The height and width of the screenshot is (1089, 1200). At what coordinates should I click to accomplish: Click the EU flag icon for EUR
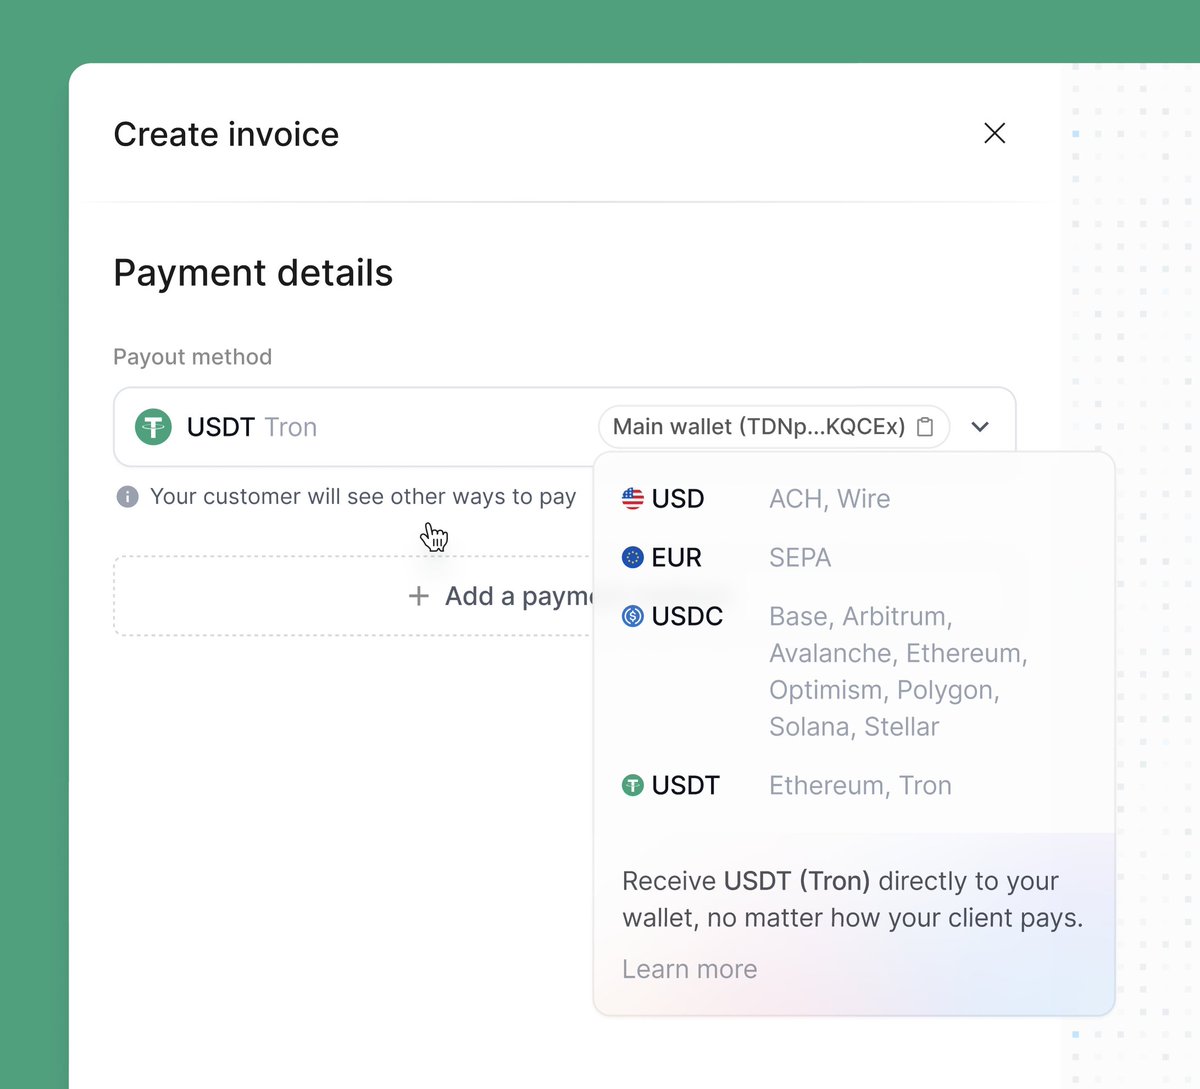coord(633,557)
